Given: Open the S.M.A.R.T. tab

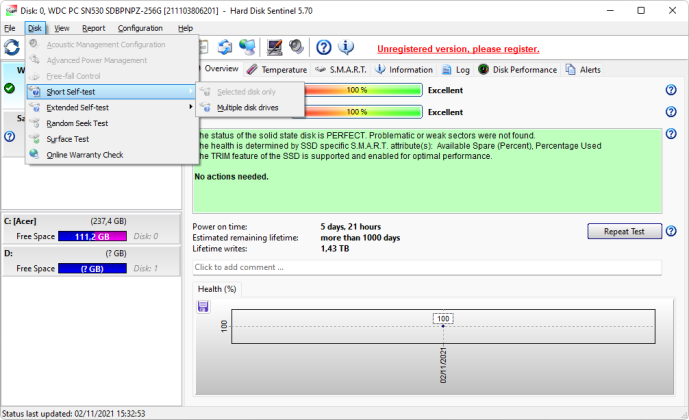Looking at the screenshot, I should [341, 69].
